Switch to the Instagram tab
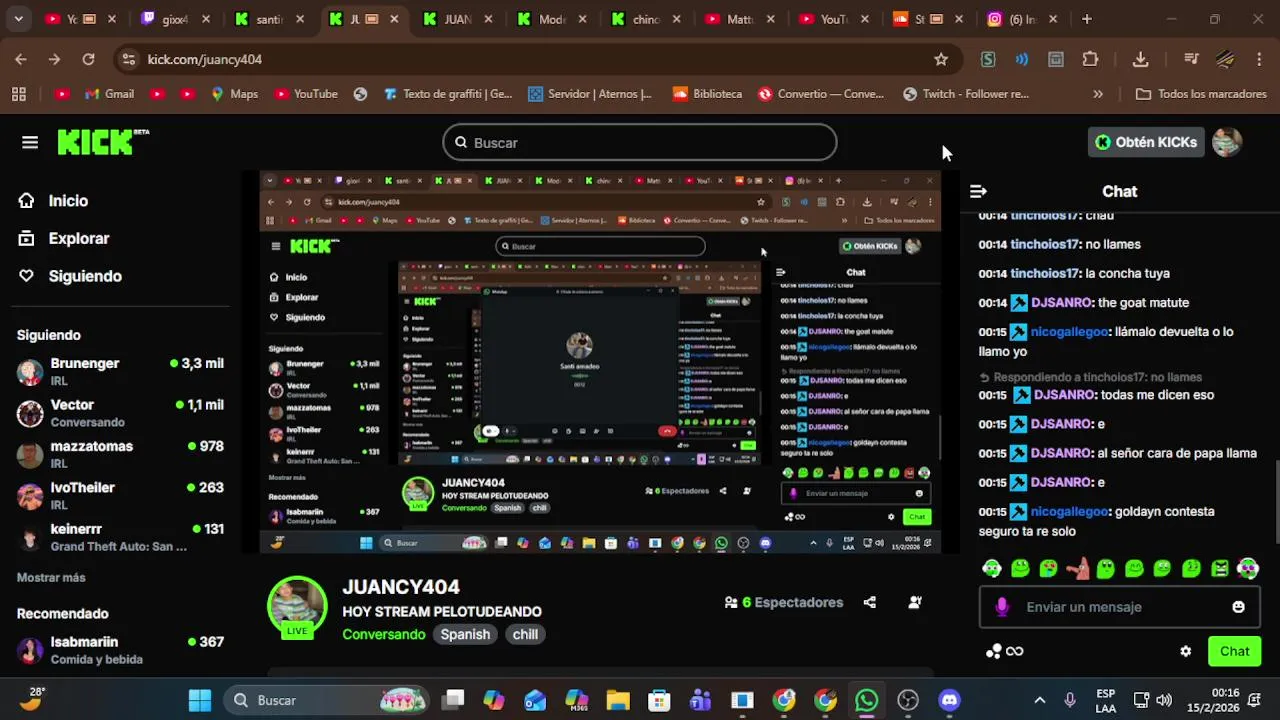 [1023, 19]
